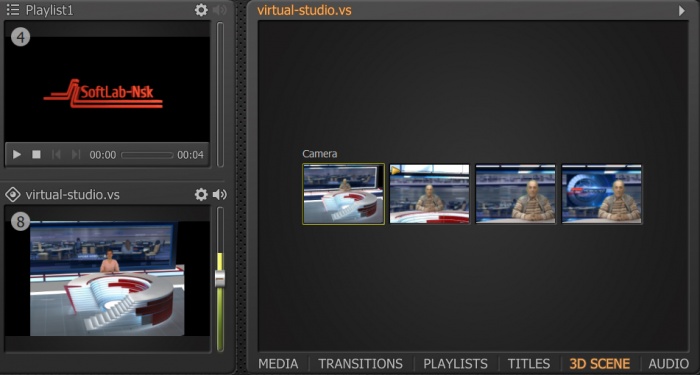
Task: Skip to previous playlist item
Action: point(56,154)
